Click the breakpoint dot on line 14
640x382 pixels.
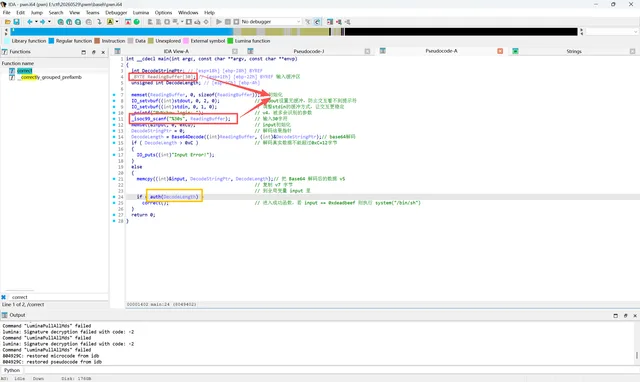(114, 137)
